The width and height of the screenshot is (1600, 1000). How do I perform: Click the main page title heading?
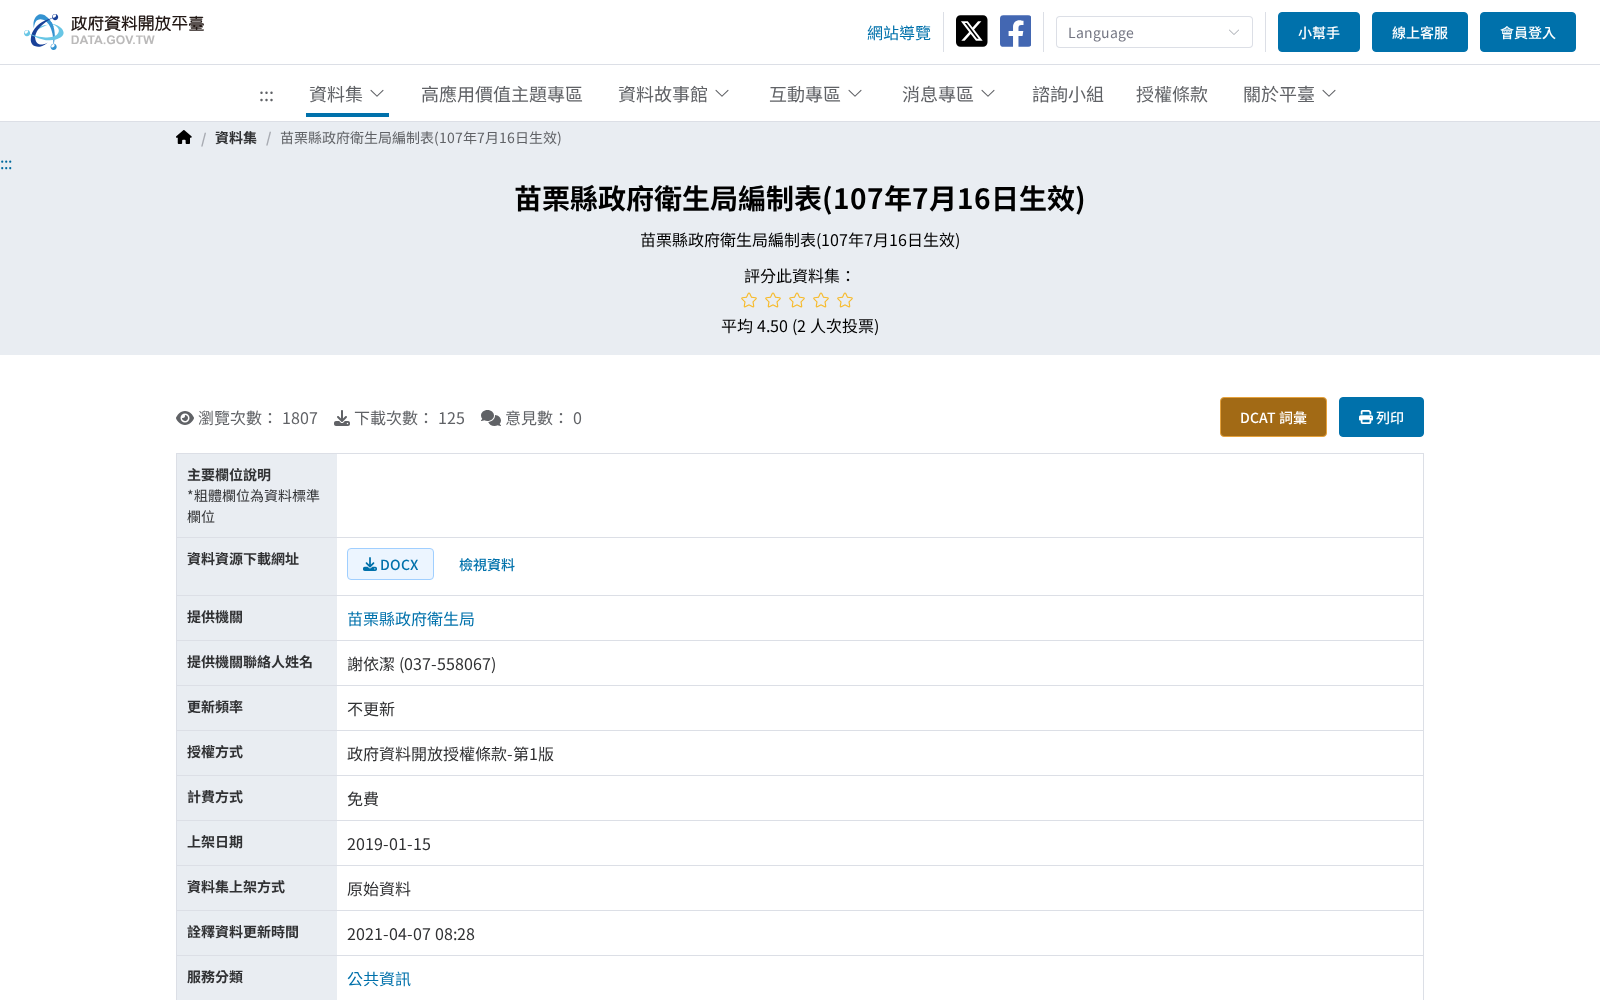pos(800,199)
